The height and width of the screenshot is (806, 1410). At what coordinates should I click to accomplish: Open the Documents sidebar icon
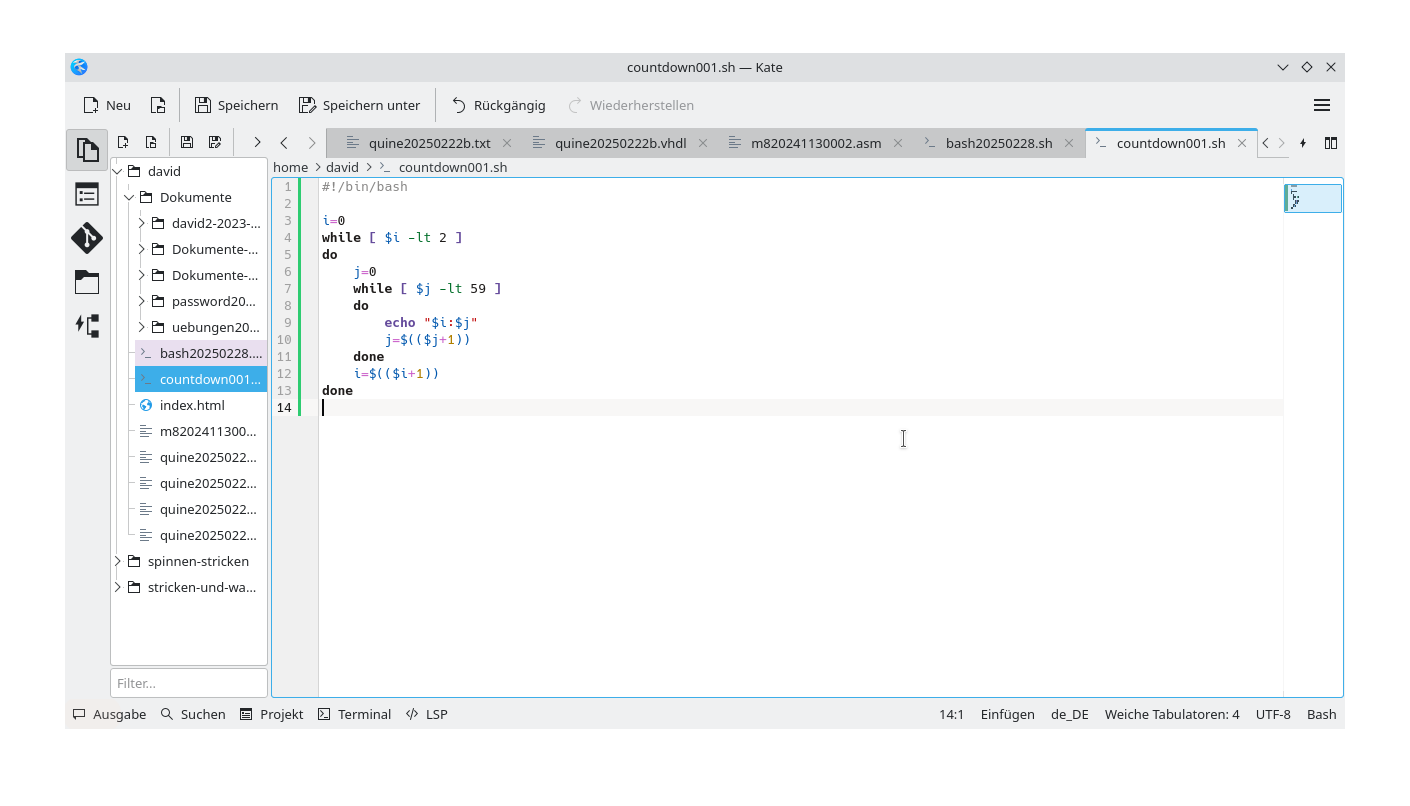[86, 150]
